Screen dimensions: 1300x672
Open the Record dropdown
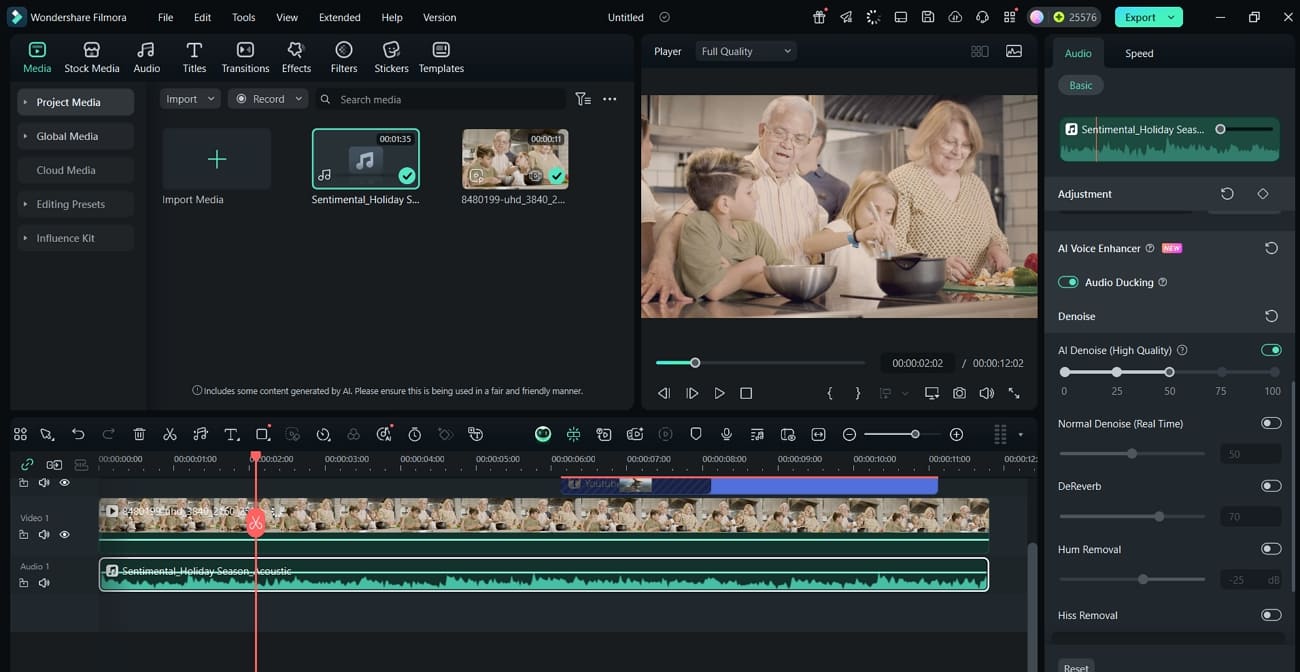(267, 99)
